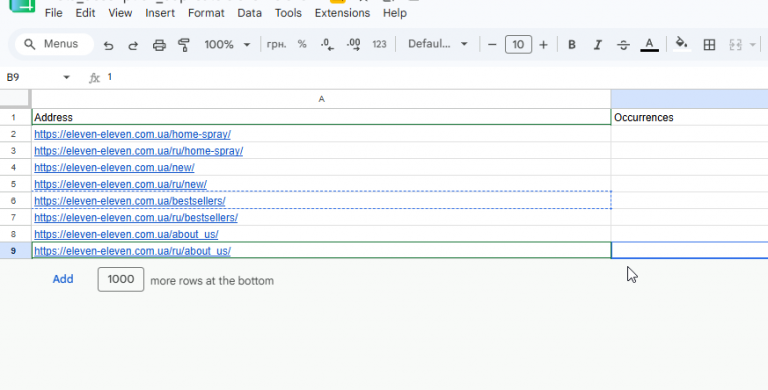Select column A header
The image size is (768, 390).
(321, 99)
